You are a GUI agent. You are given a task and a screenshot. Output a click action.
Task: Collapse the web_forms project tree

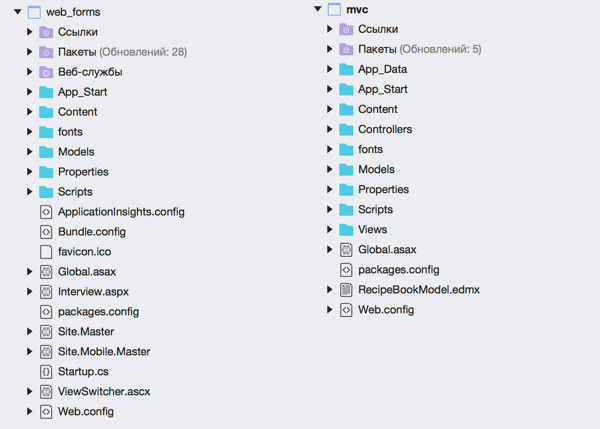pos(18,12)
